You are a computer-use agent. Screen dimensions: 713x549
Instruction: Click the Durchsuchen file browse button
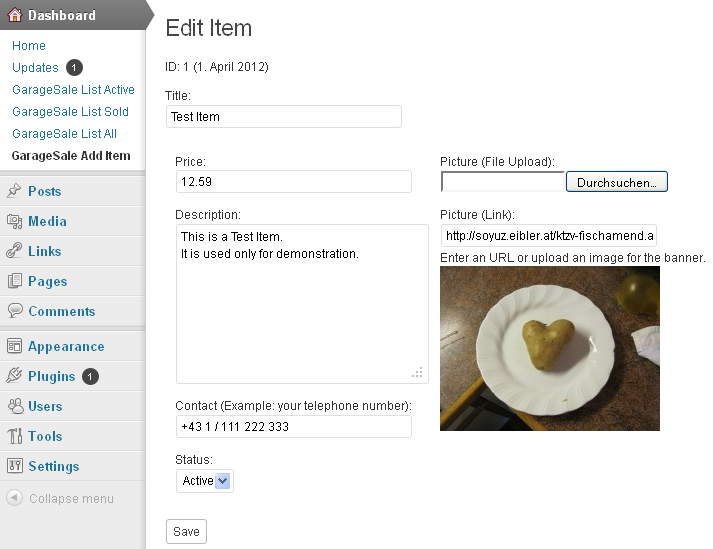click(x=616, y=182)
